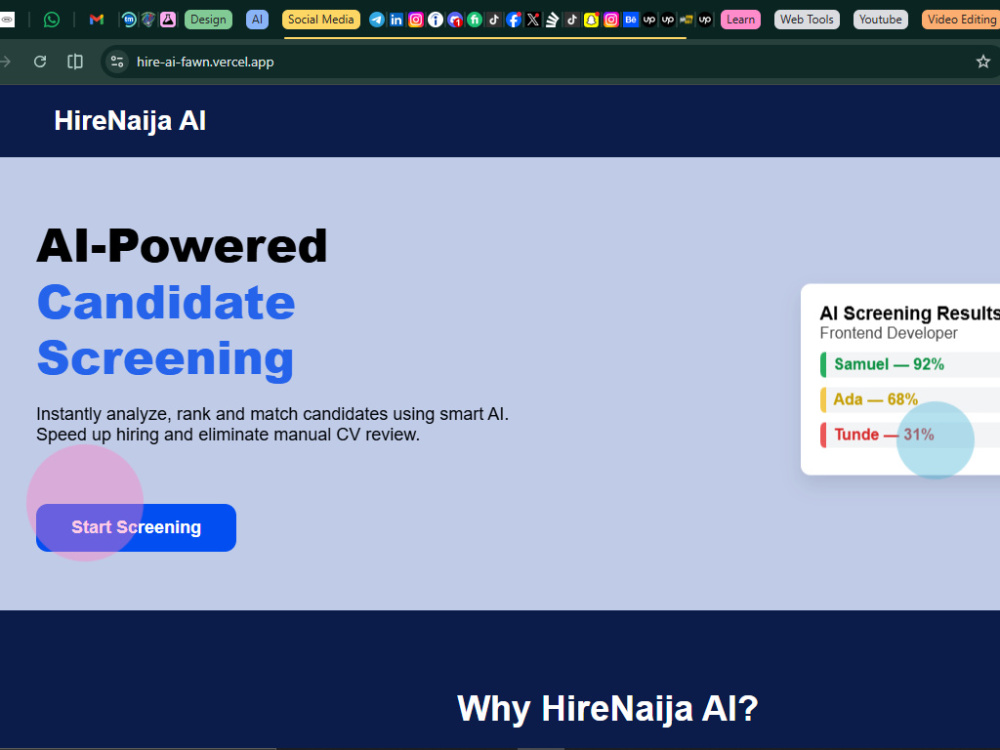Switch to the tm logo tab
The height and width of the screenshot is (750, 1000).
(x=129, y=20)
